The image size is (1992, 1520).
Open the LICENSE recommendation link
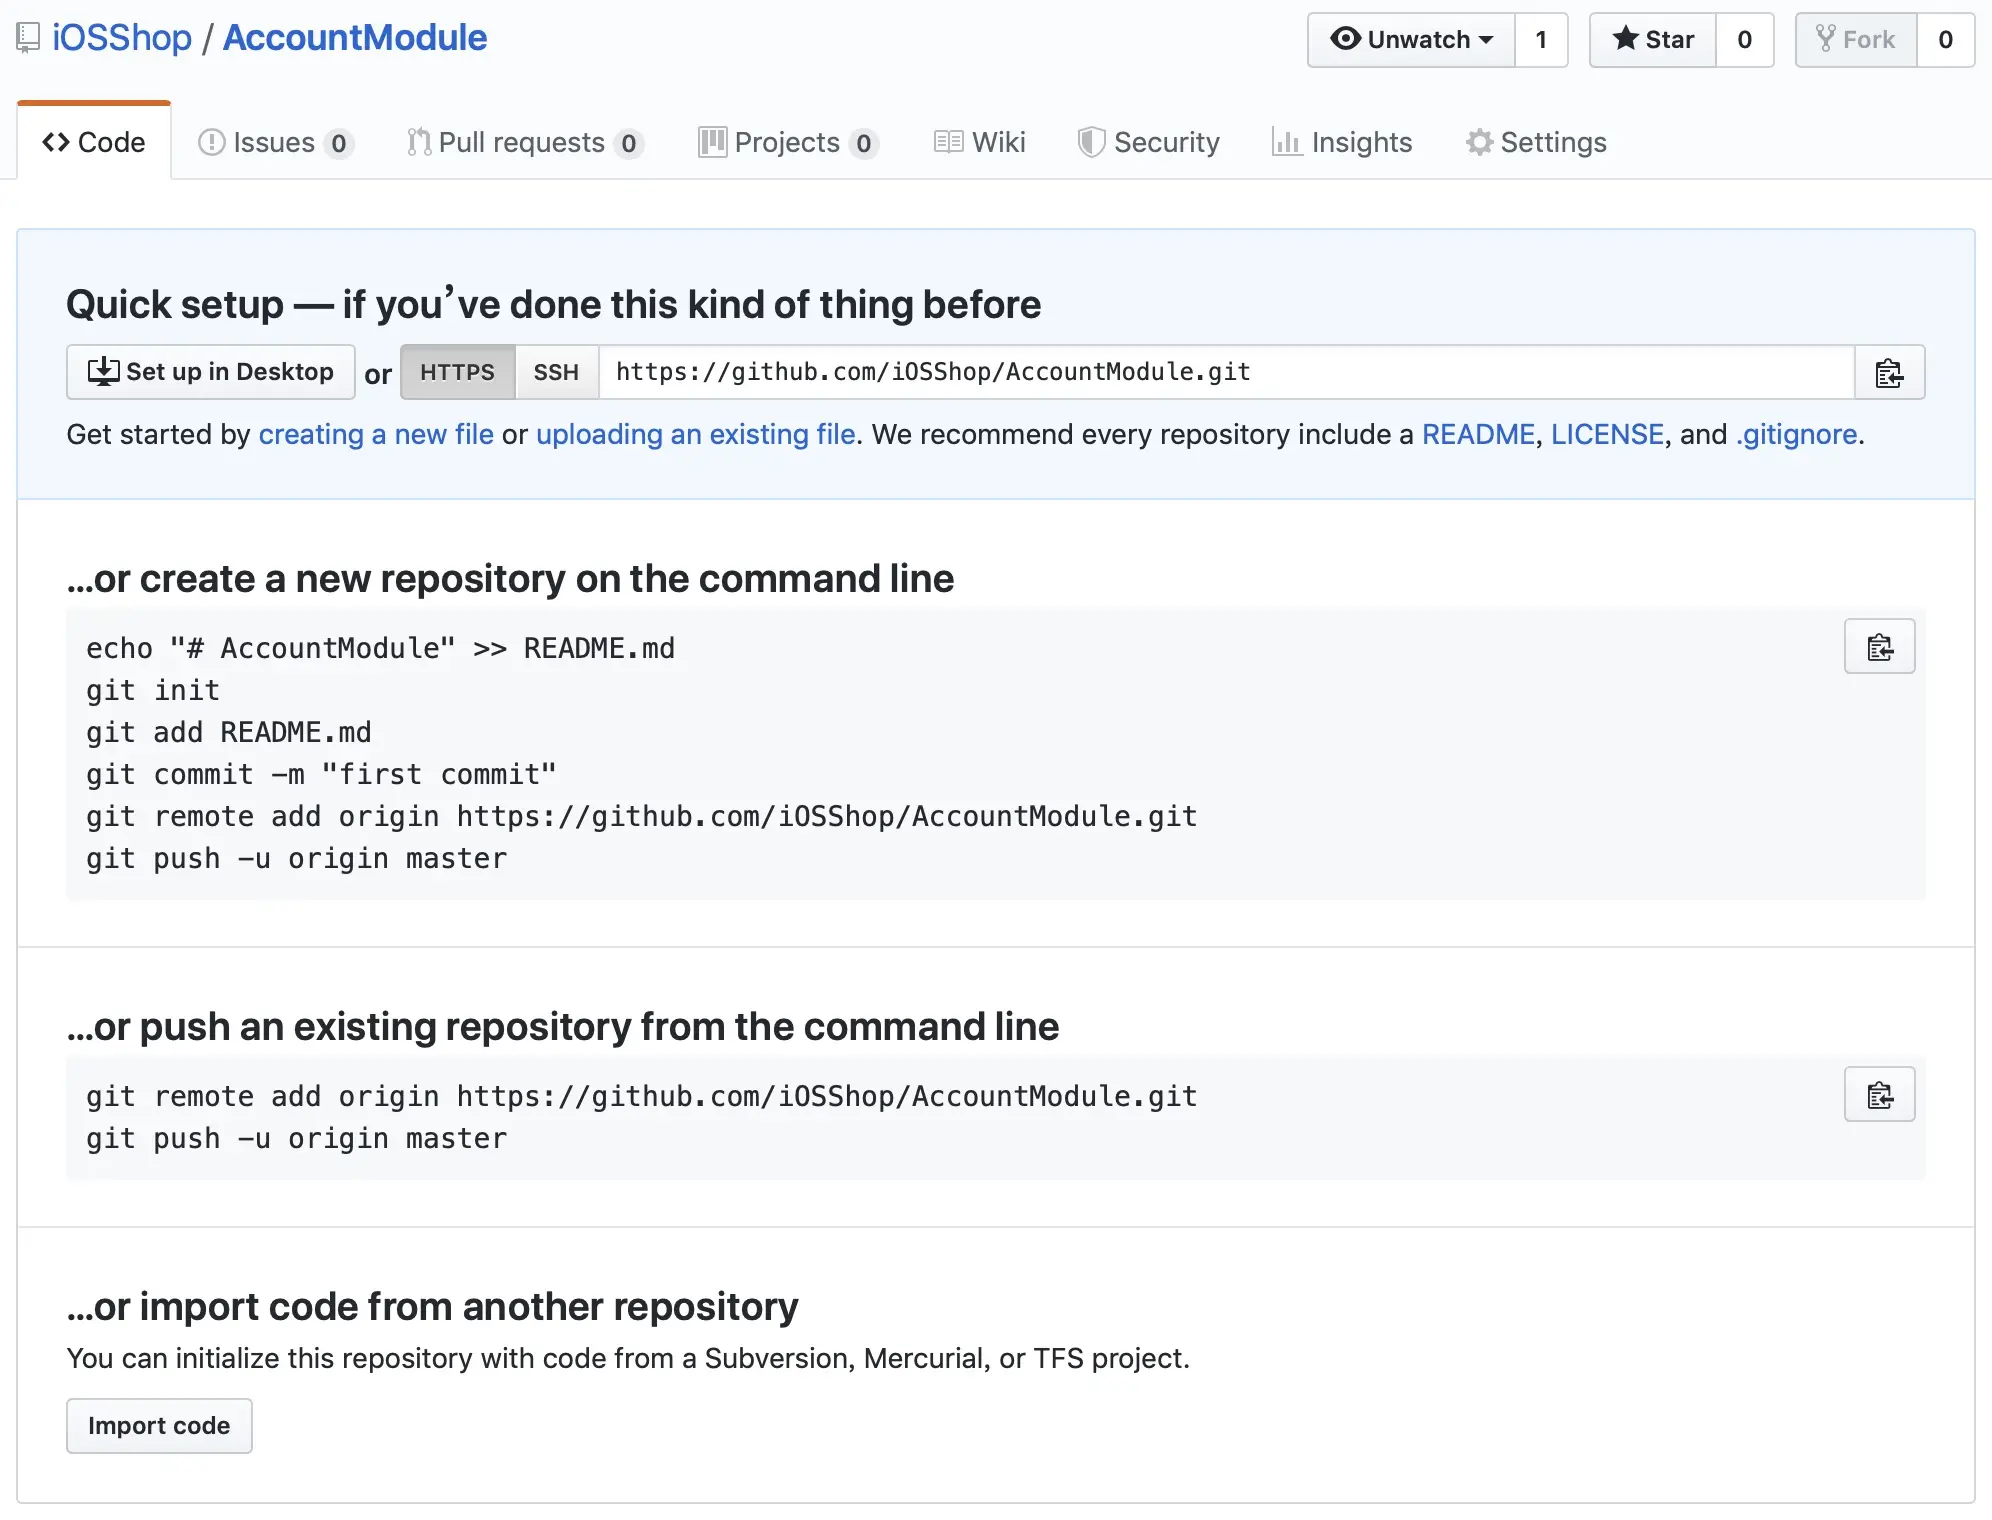(1607, 434)
